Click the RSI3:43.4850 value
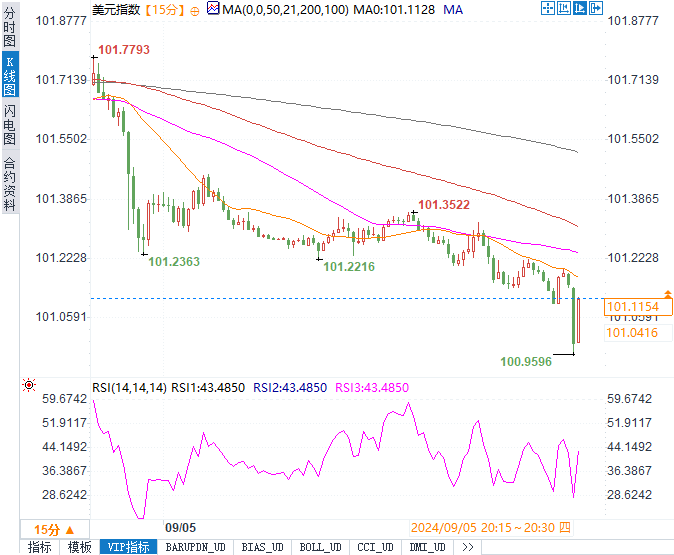 click(x=372, y=387)
